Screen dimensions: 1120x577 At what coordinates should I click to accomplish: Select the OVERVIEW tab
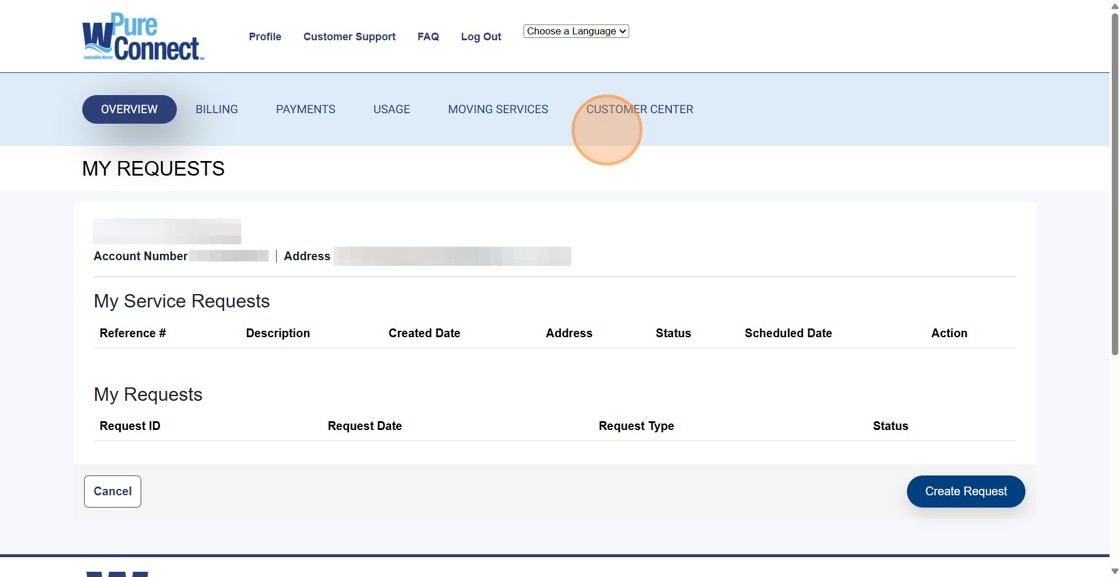coord(129,109)
